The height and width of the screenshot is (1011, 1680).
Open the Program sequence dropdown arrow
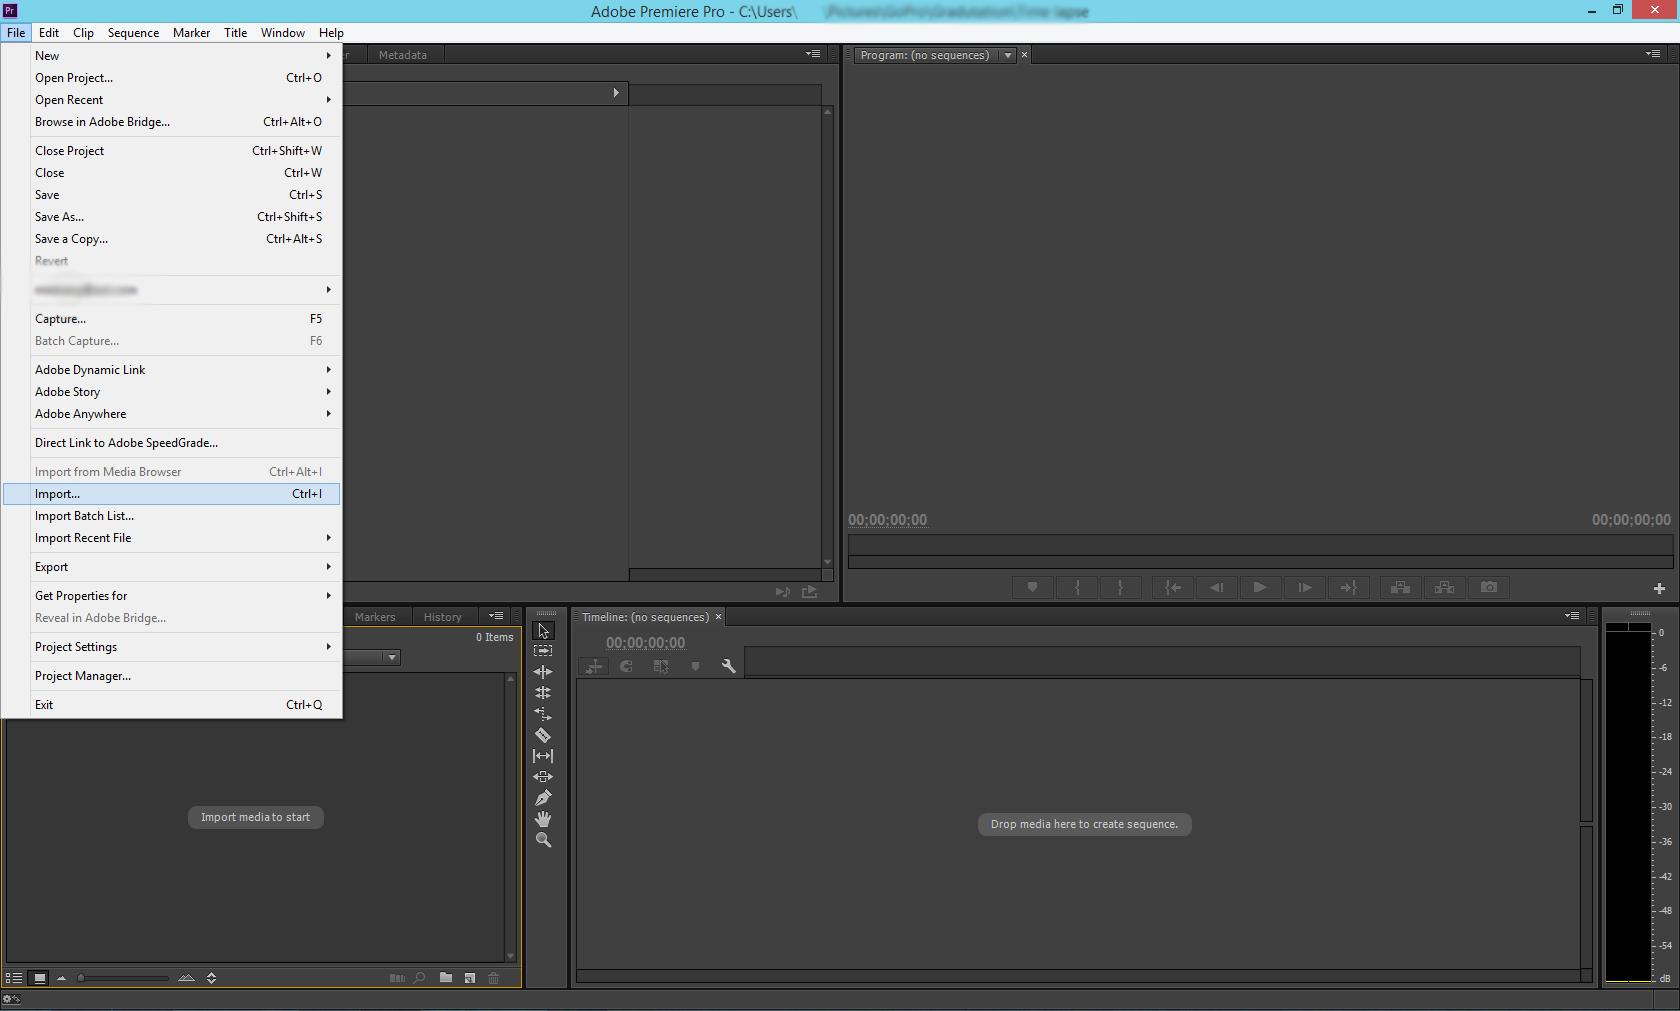[x=1008, y=55]
